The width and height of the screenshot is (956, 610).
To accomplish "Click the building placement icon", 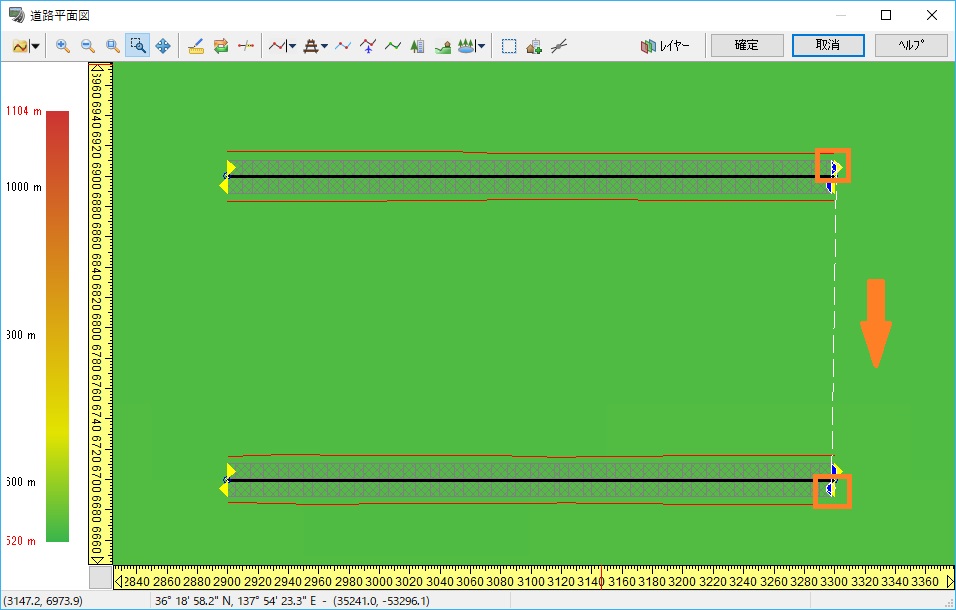I will 418,46.
